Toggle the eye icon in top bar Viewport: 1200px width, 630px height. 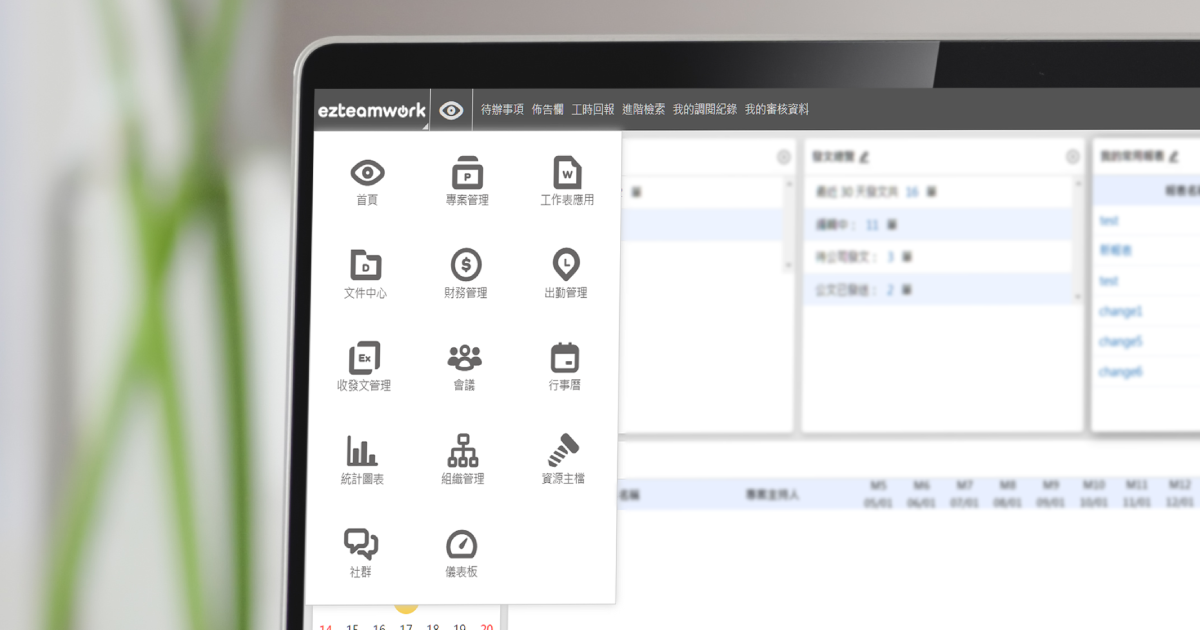pyautogui.click(x=451, y=110)
